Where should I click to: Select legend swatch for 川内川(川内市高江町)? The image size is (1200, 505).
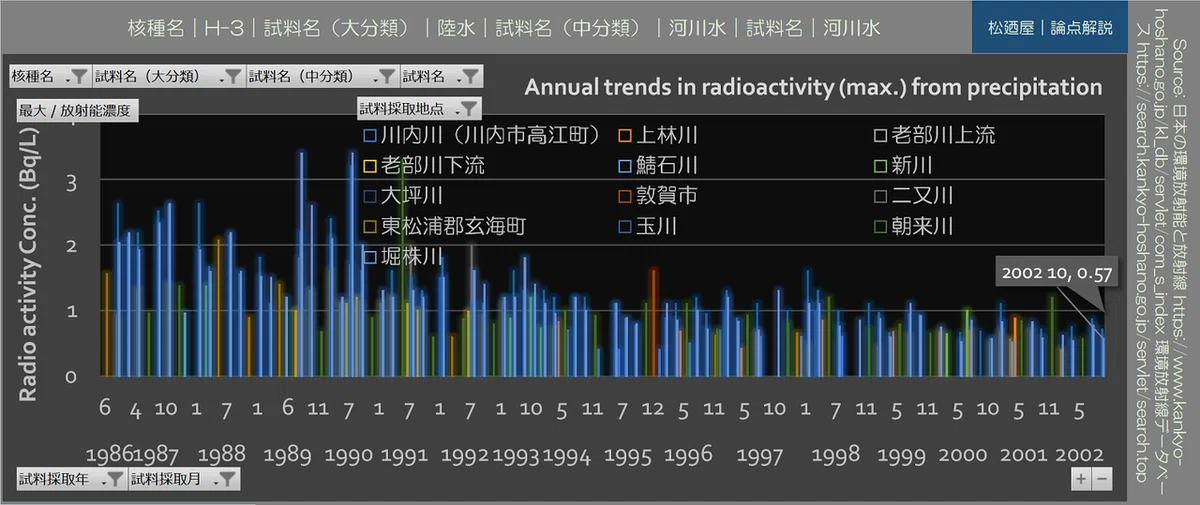coord(370,135)
